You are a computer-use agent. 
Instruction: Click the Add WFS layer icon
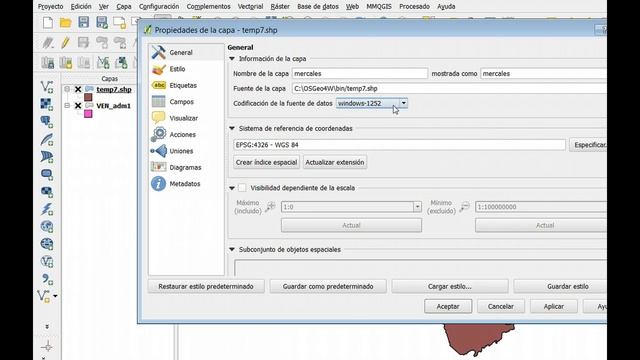[x=47, y=261]
